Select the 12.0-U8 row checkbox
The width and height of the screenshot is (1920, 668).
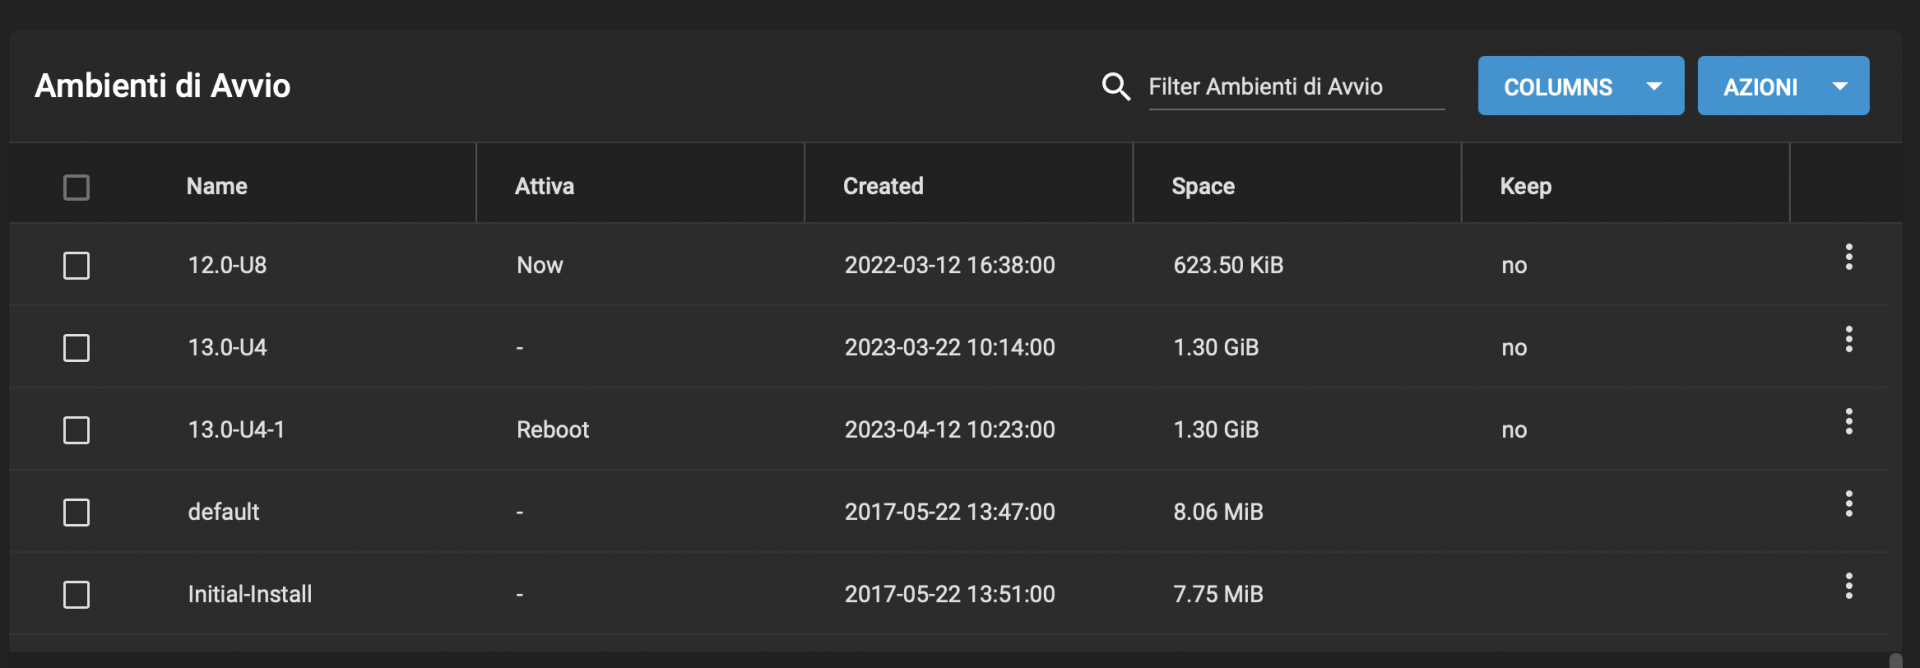point(76,265)
